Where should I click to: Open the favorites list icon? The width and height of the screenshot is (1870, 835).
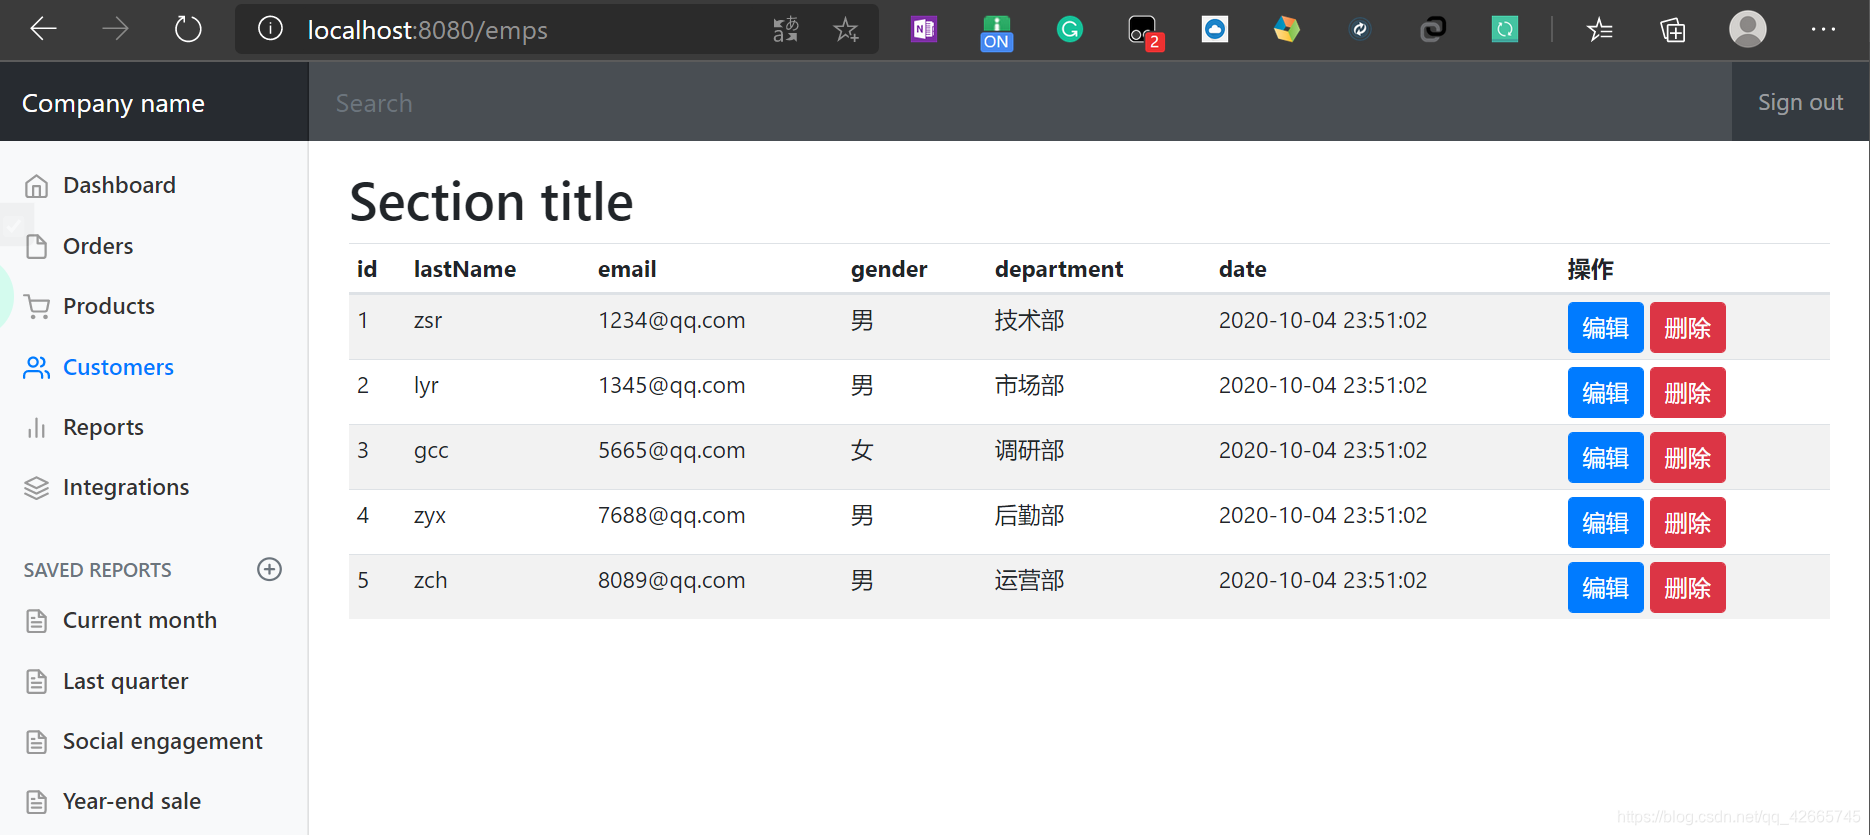coord(1600,30)
